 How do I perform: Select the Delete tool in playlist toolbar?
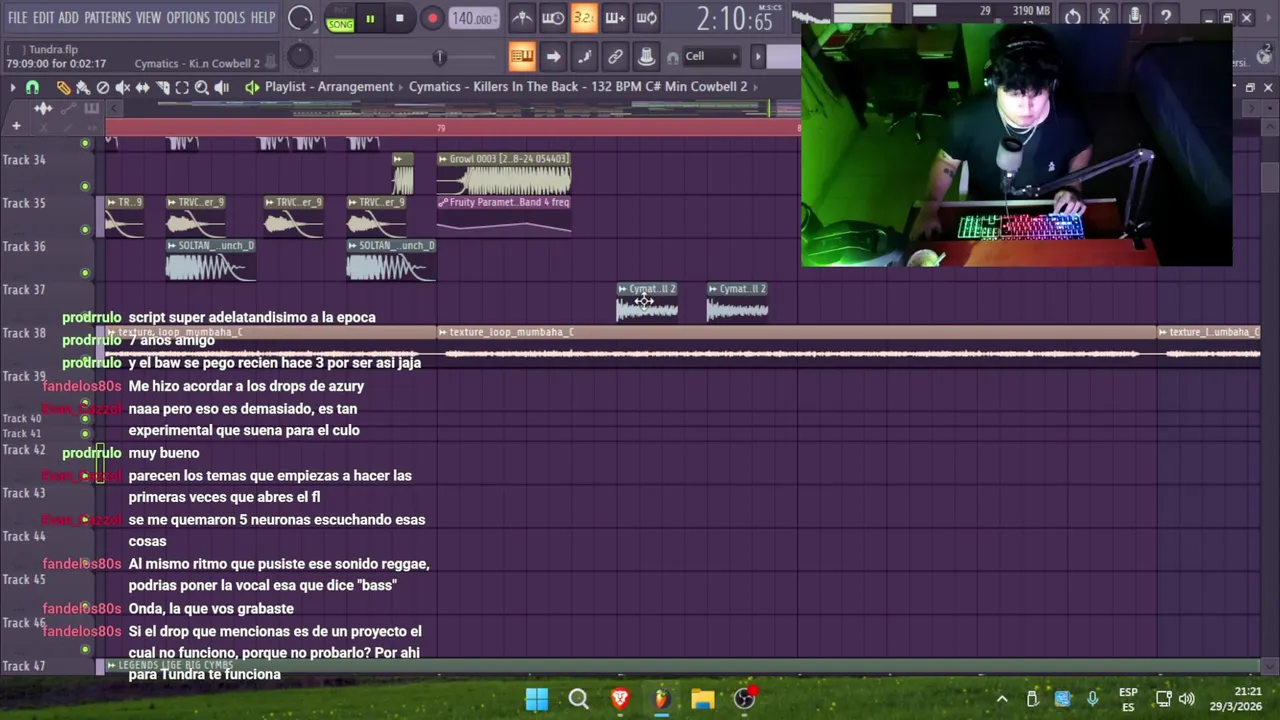click(103, 87)
